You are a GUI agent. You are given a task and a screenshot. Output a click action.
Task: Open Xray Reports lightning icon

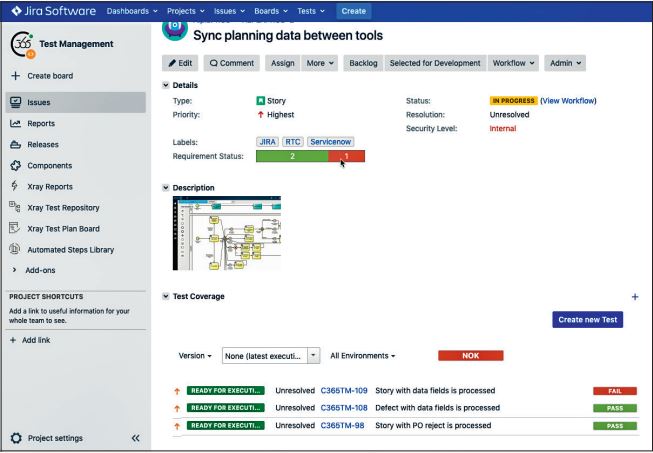click(x=17, y=186)
